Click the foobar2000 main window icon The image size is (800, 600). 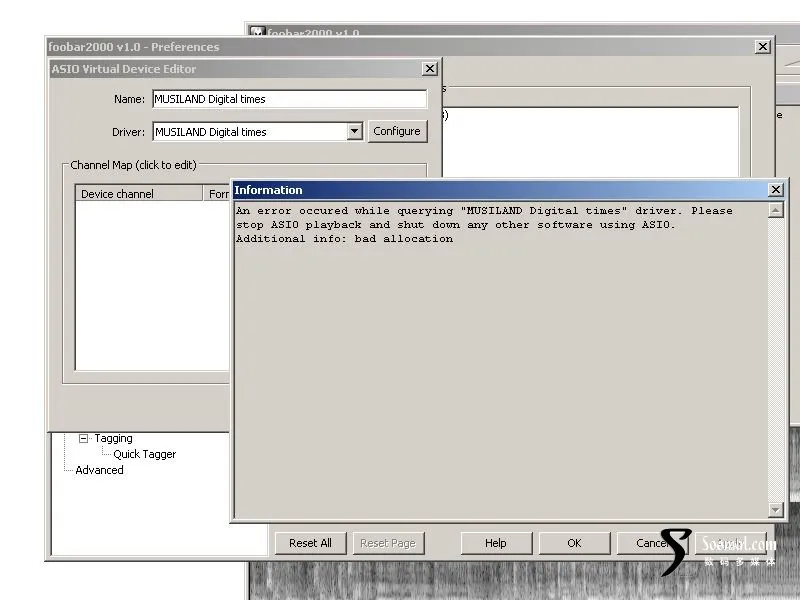[x=258, y=33]
